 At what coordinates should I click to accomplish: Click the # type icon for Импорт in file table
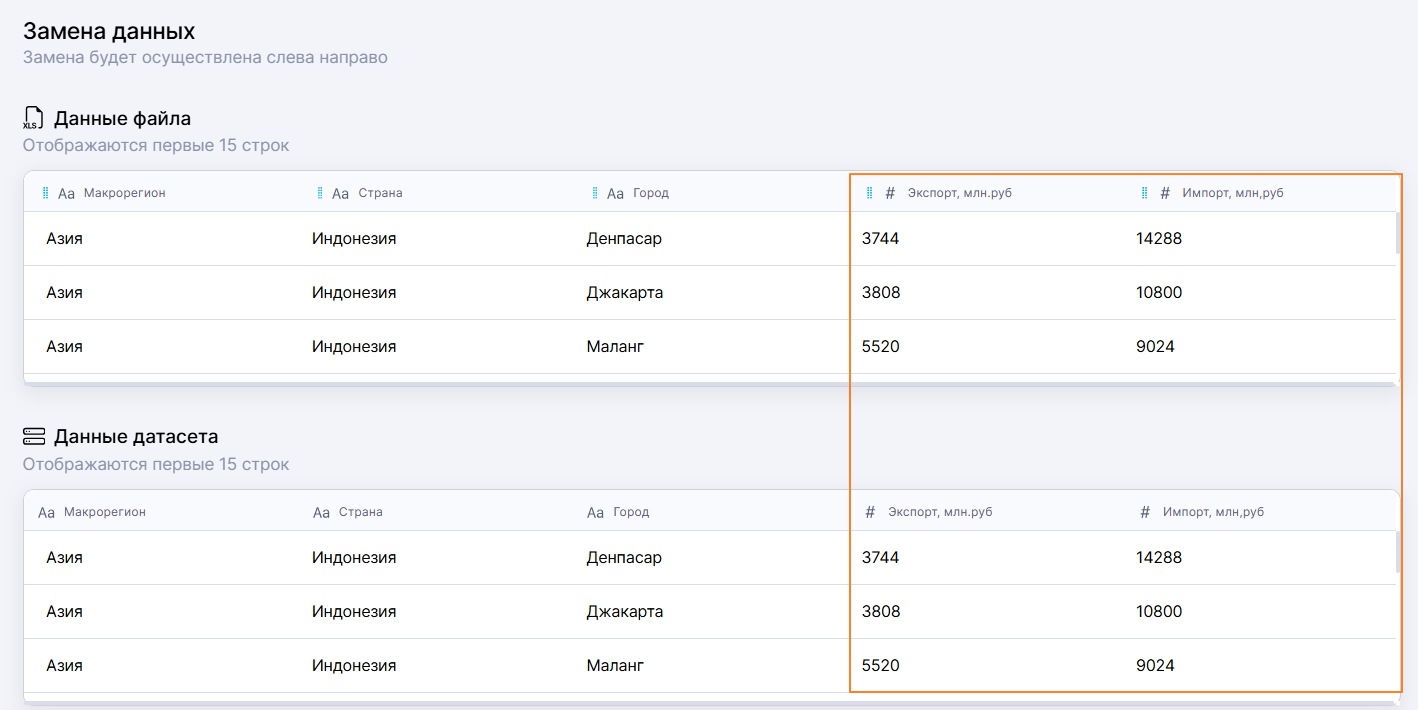1165,194
